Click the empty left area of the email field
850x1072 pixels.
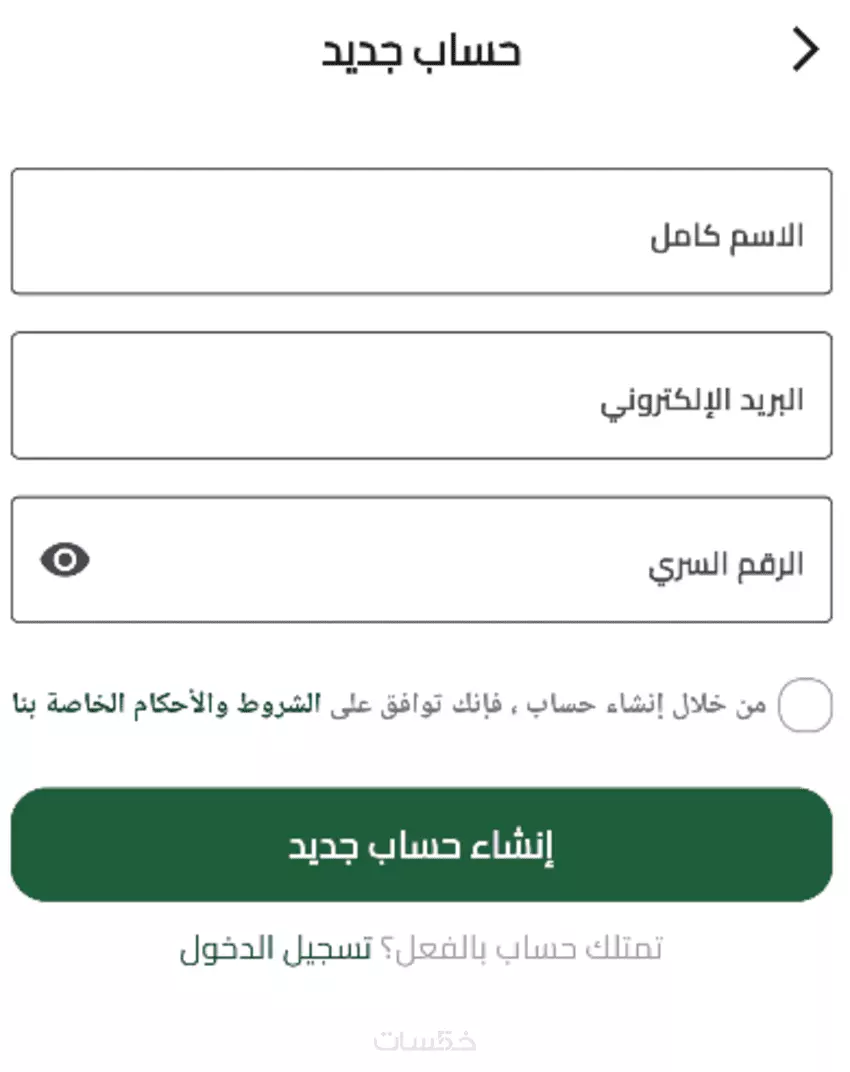(200, 395)
